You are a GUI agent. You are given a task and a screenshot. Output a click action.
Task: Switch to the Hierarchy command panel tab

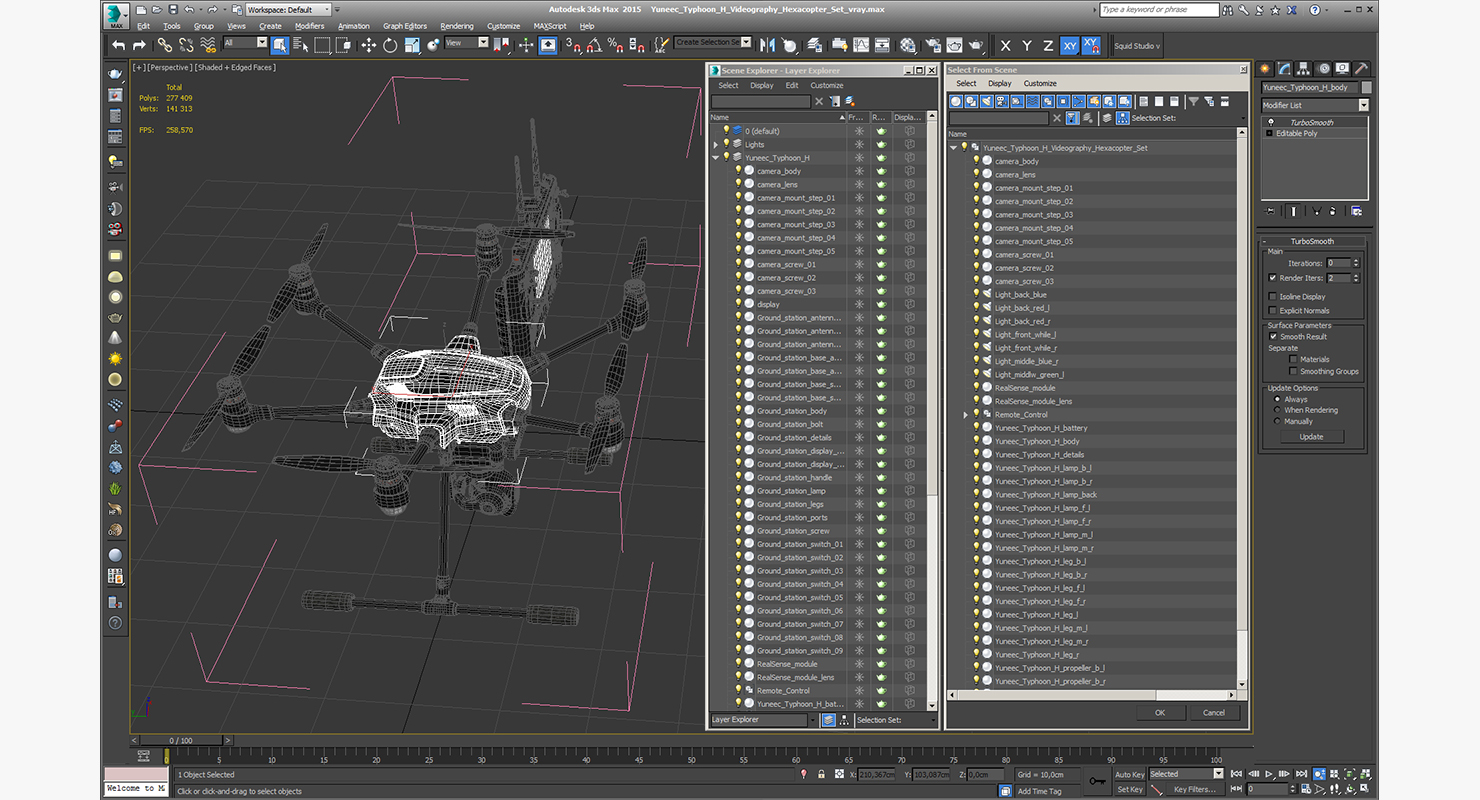(x=1305, y=69)
